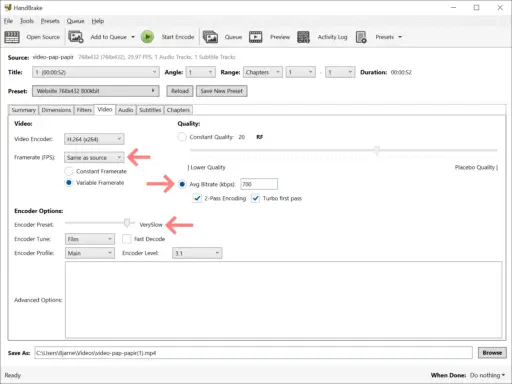The image size is (512, 384).
Task: Open the File menu
Action: pyautogui.click(x=8, y=21)
